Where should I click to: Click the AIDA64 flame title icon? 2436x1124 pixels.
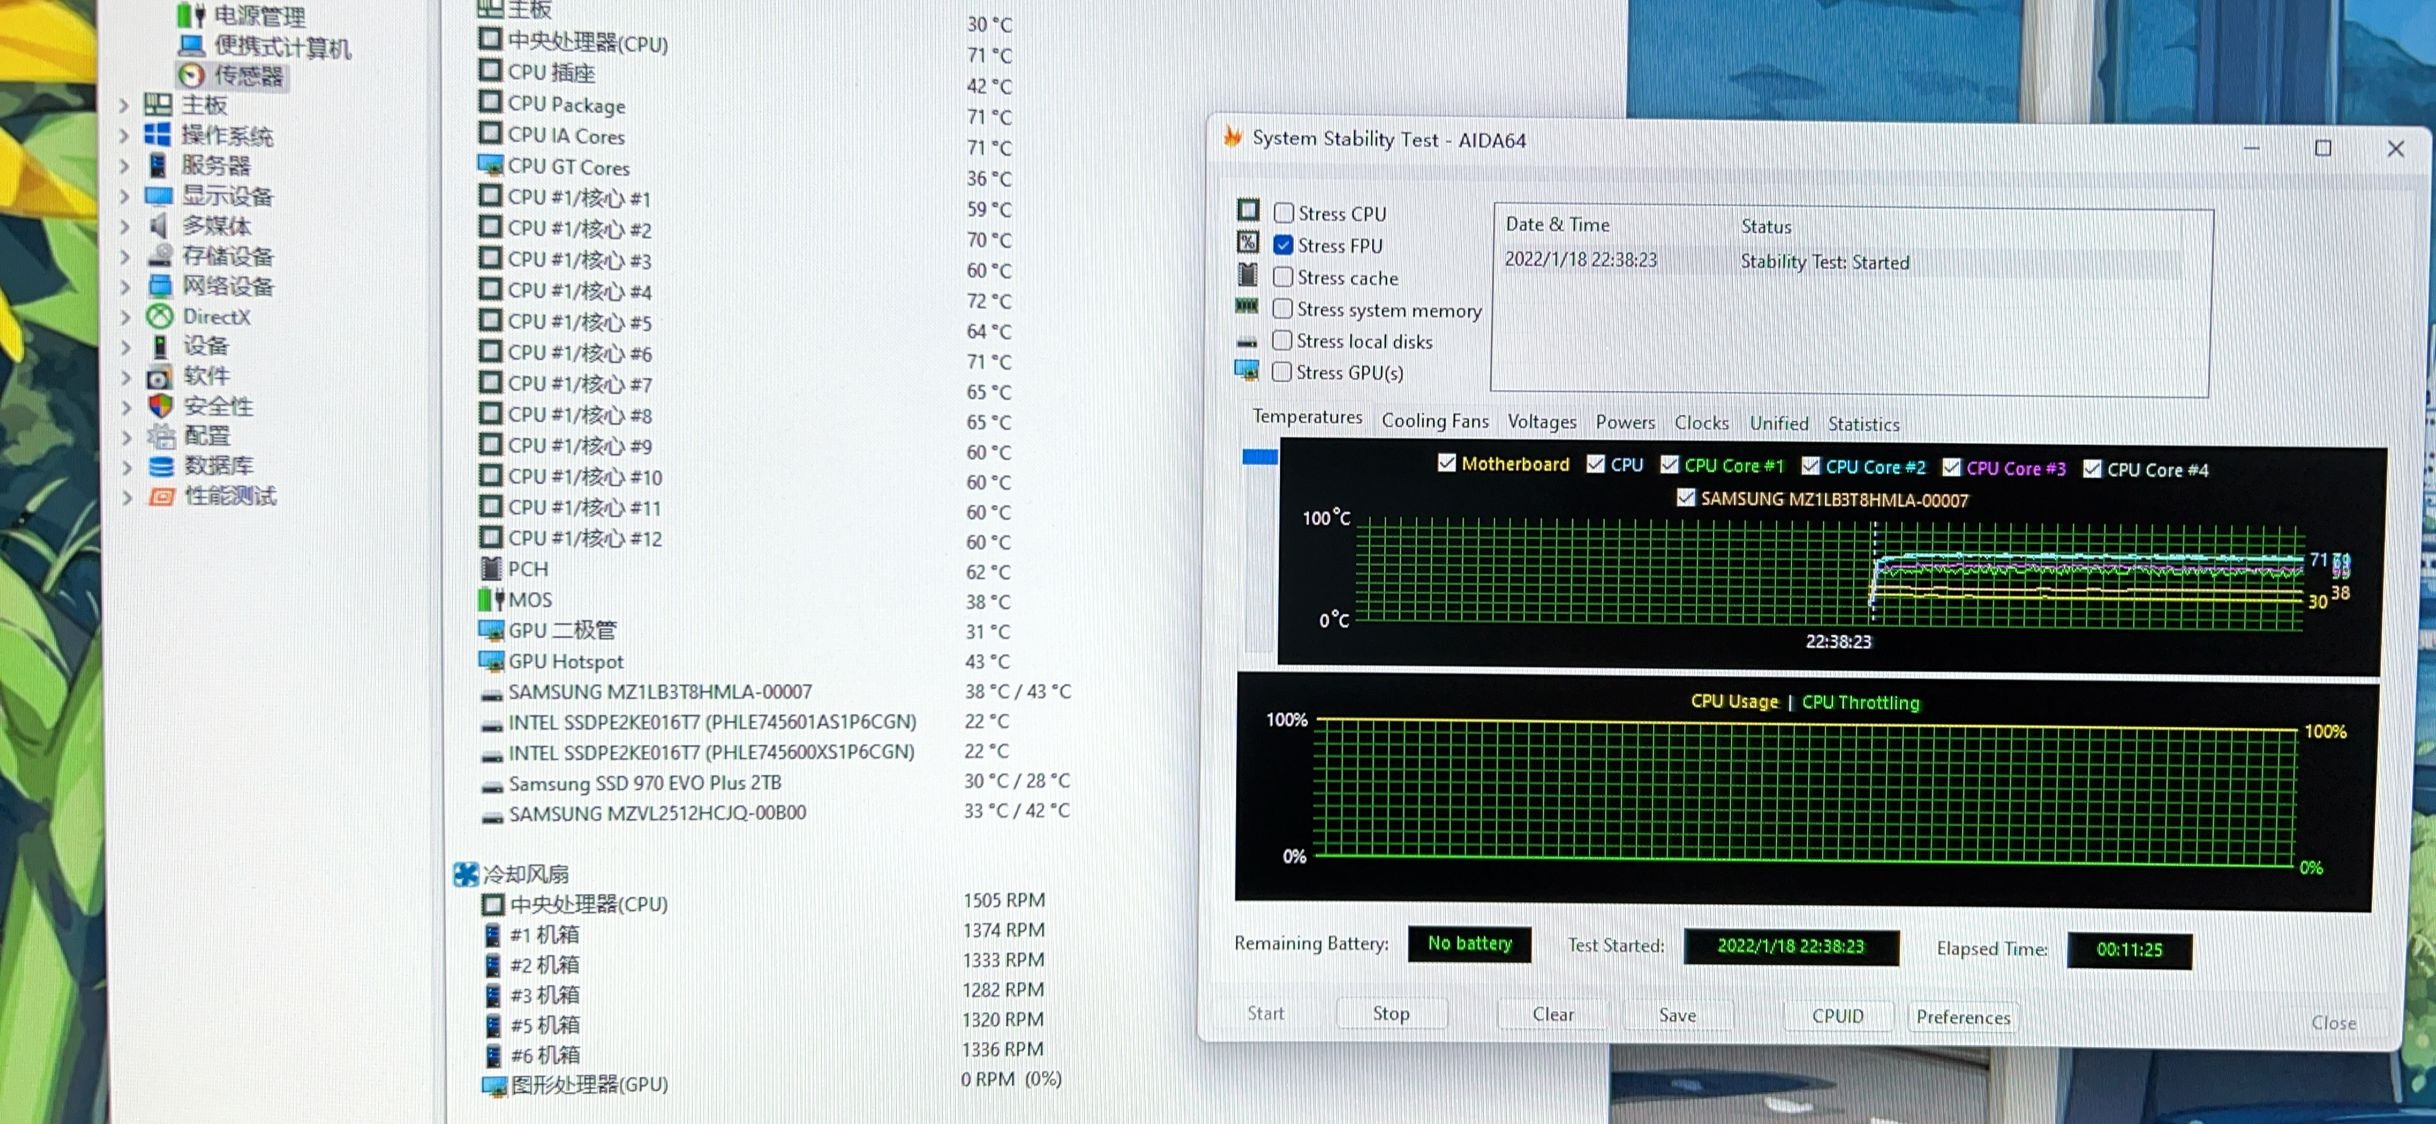pos(1233,137)
